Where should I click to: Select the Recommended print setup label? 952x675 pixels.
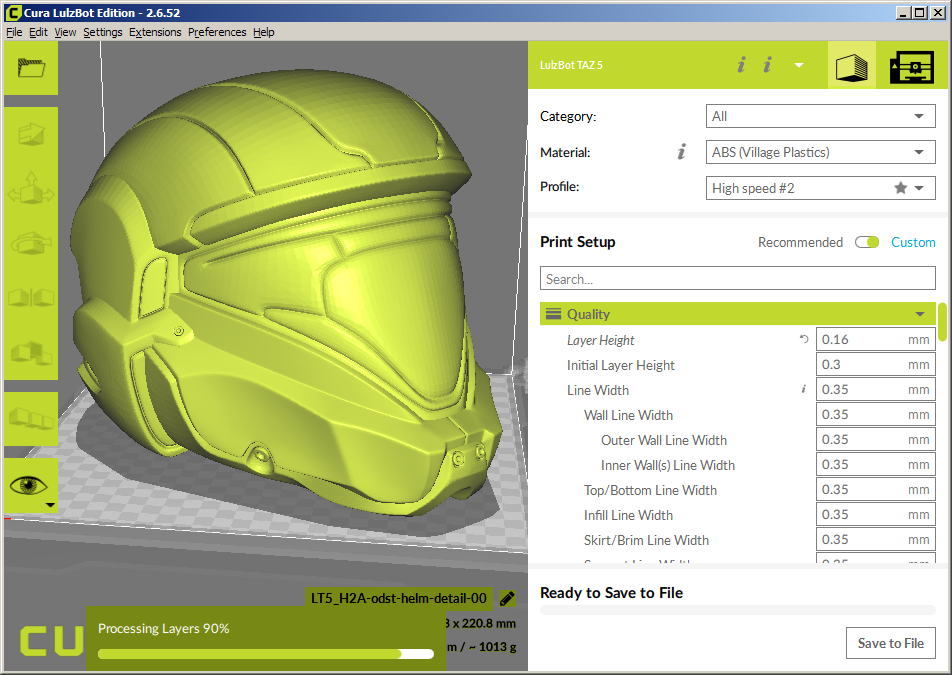[x=800, y=242]
